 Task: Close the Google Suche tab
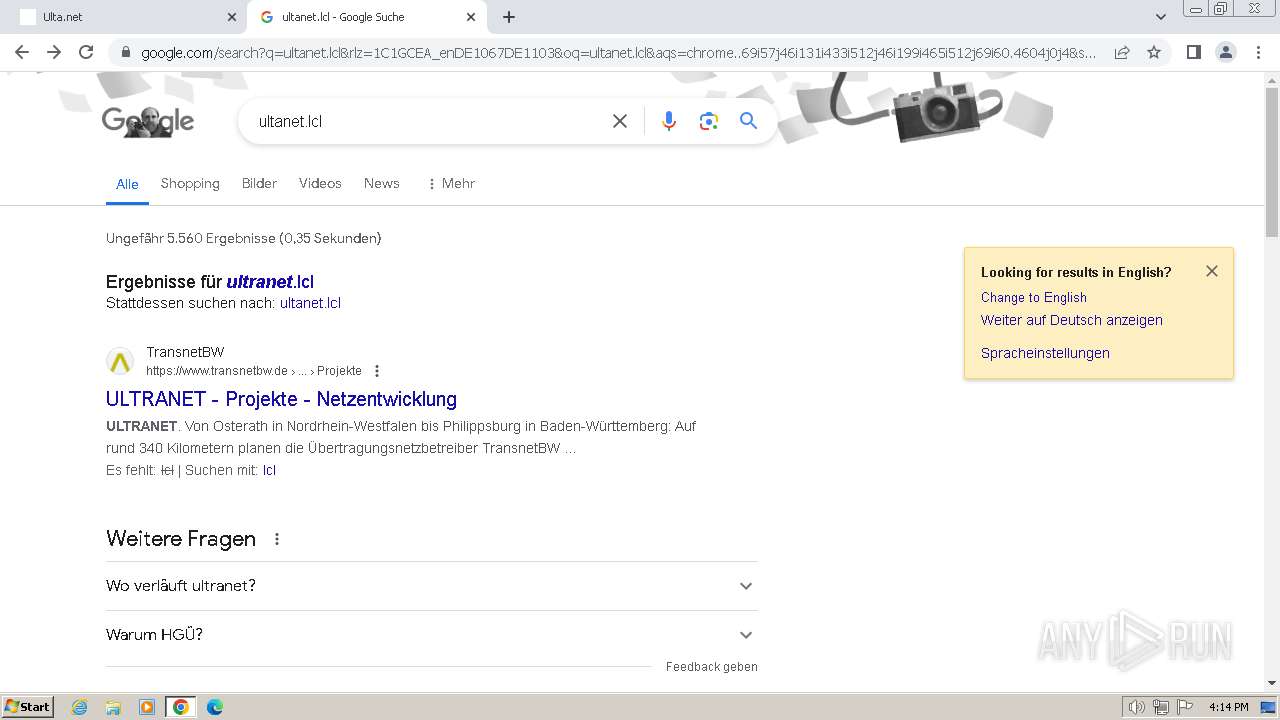click(x=471, y=17)
